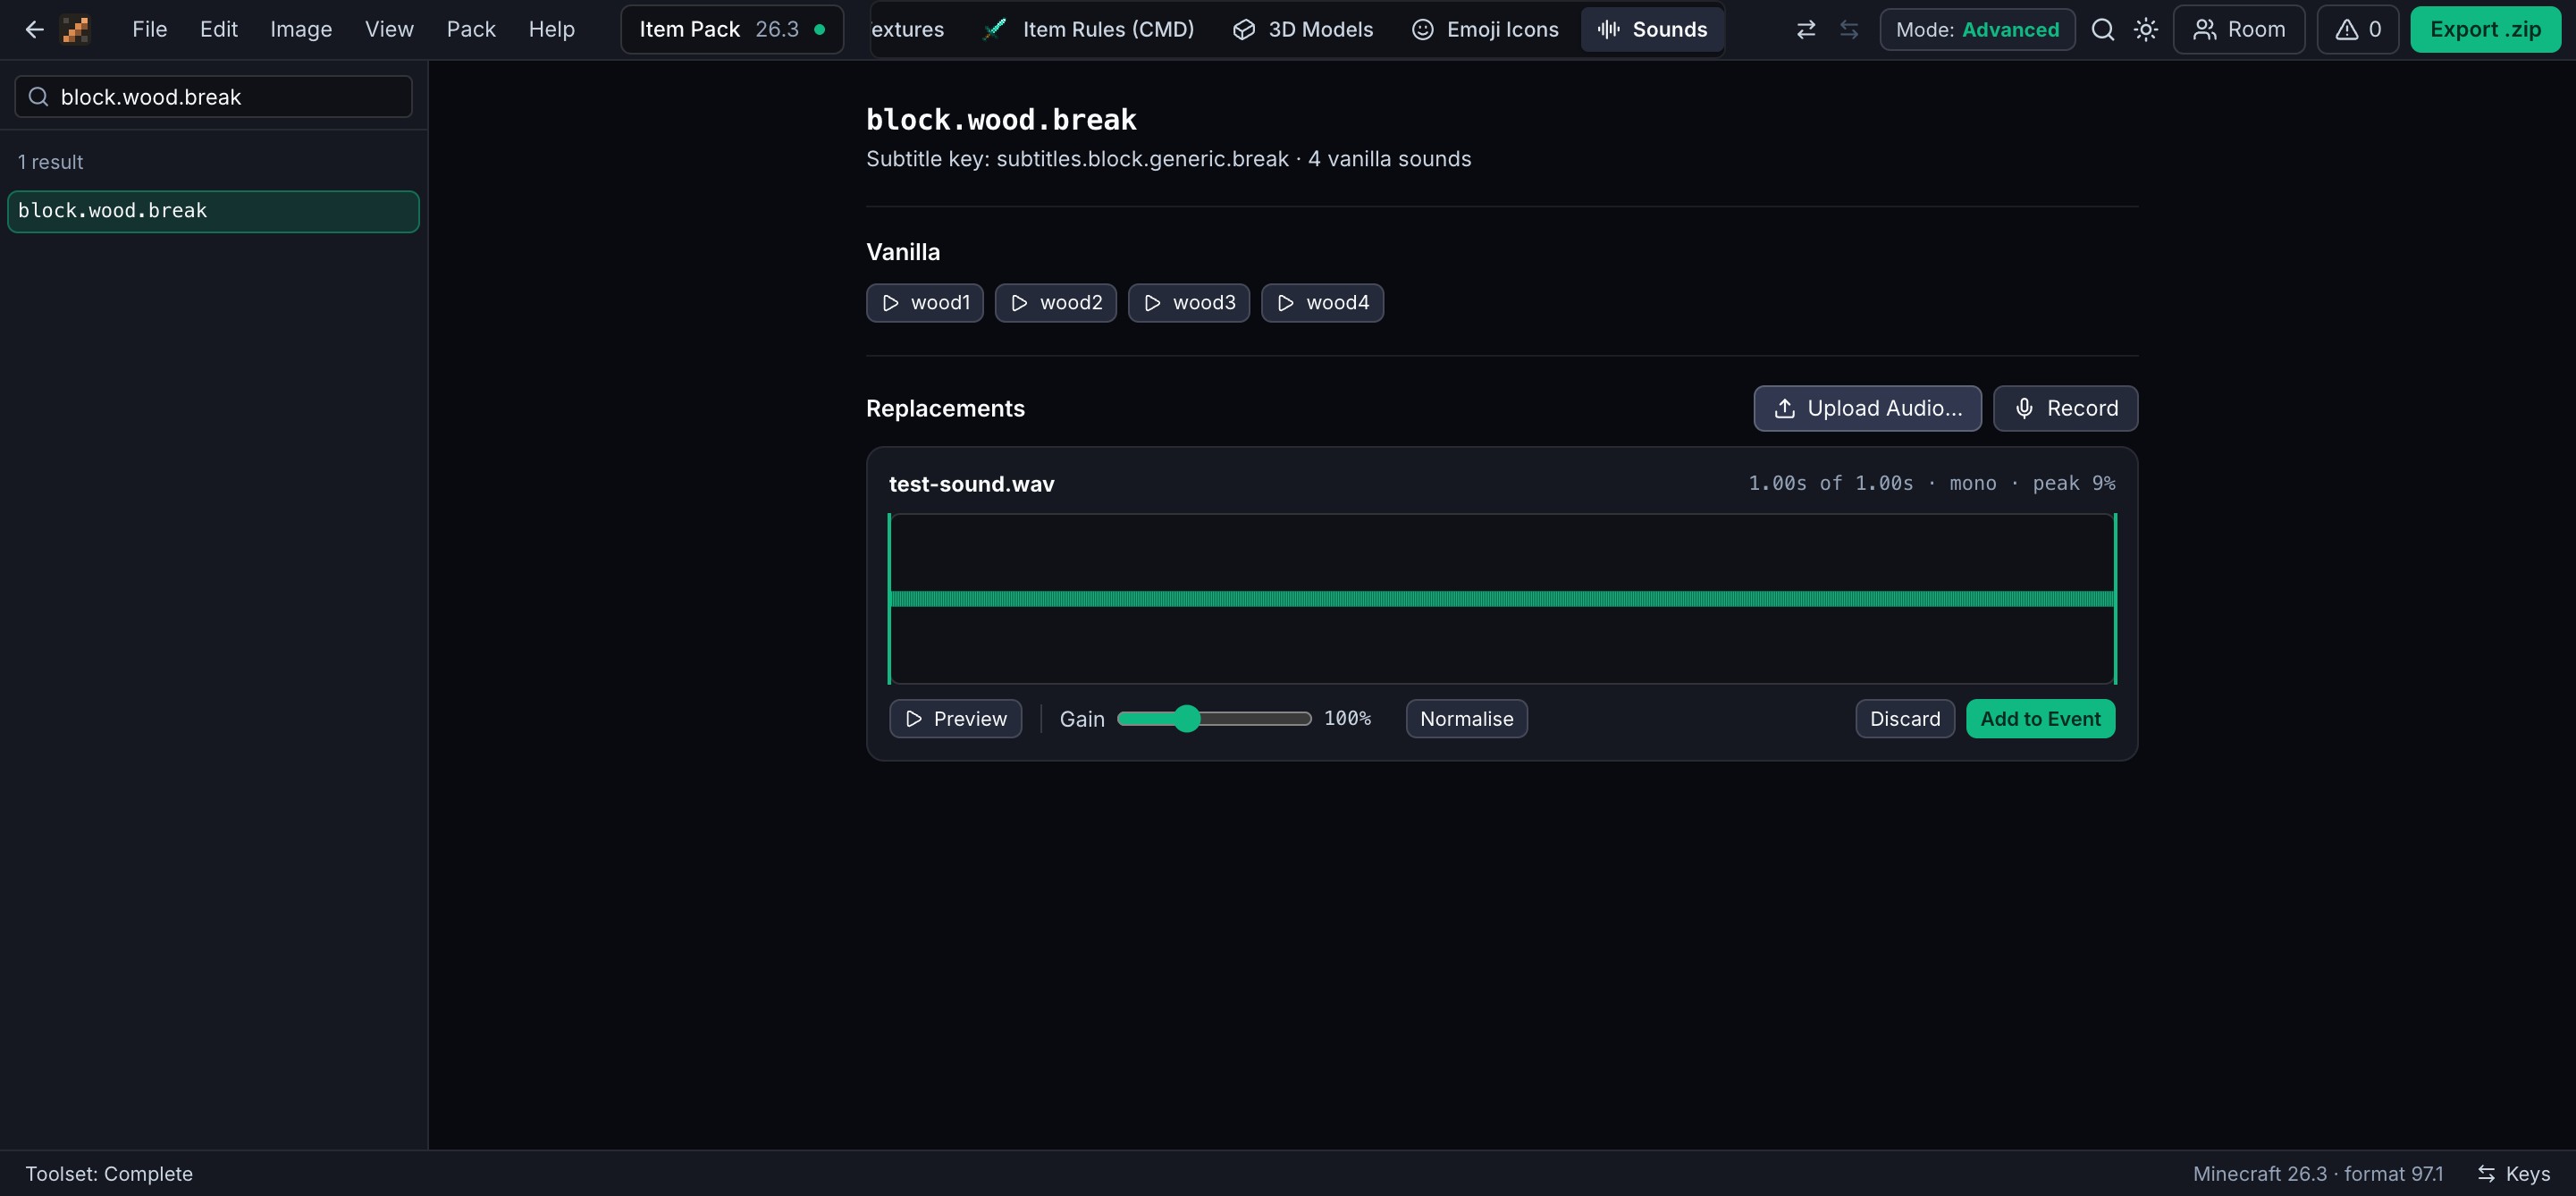
Task: Open the Item Pack 26.3 selector
Action: (732, 30)
